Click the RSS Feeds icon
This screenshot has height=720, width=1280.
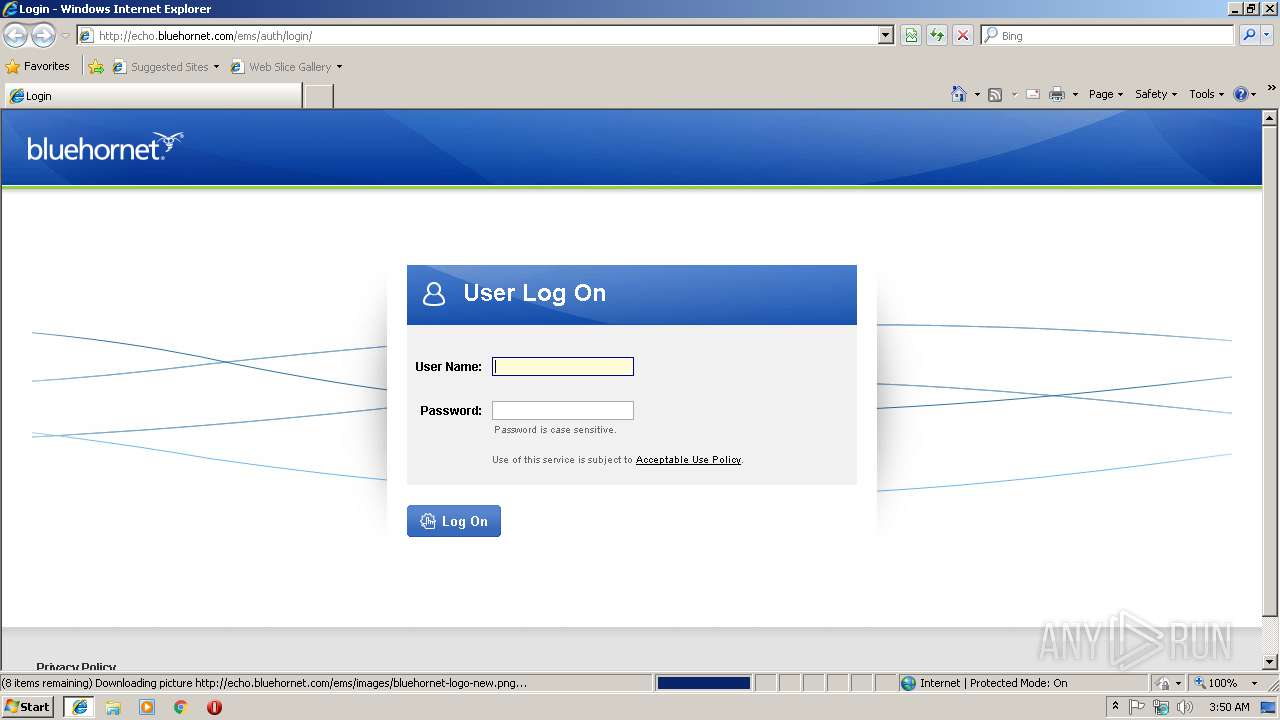point(995,94)
